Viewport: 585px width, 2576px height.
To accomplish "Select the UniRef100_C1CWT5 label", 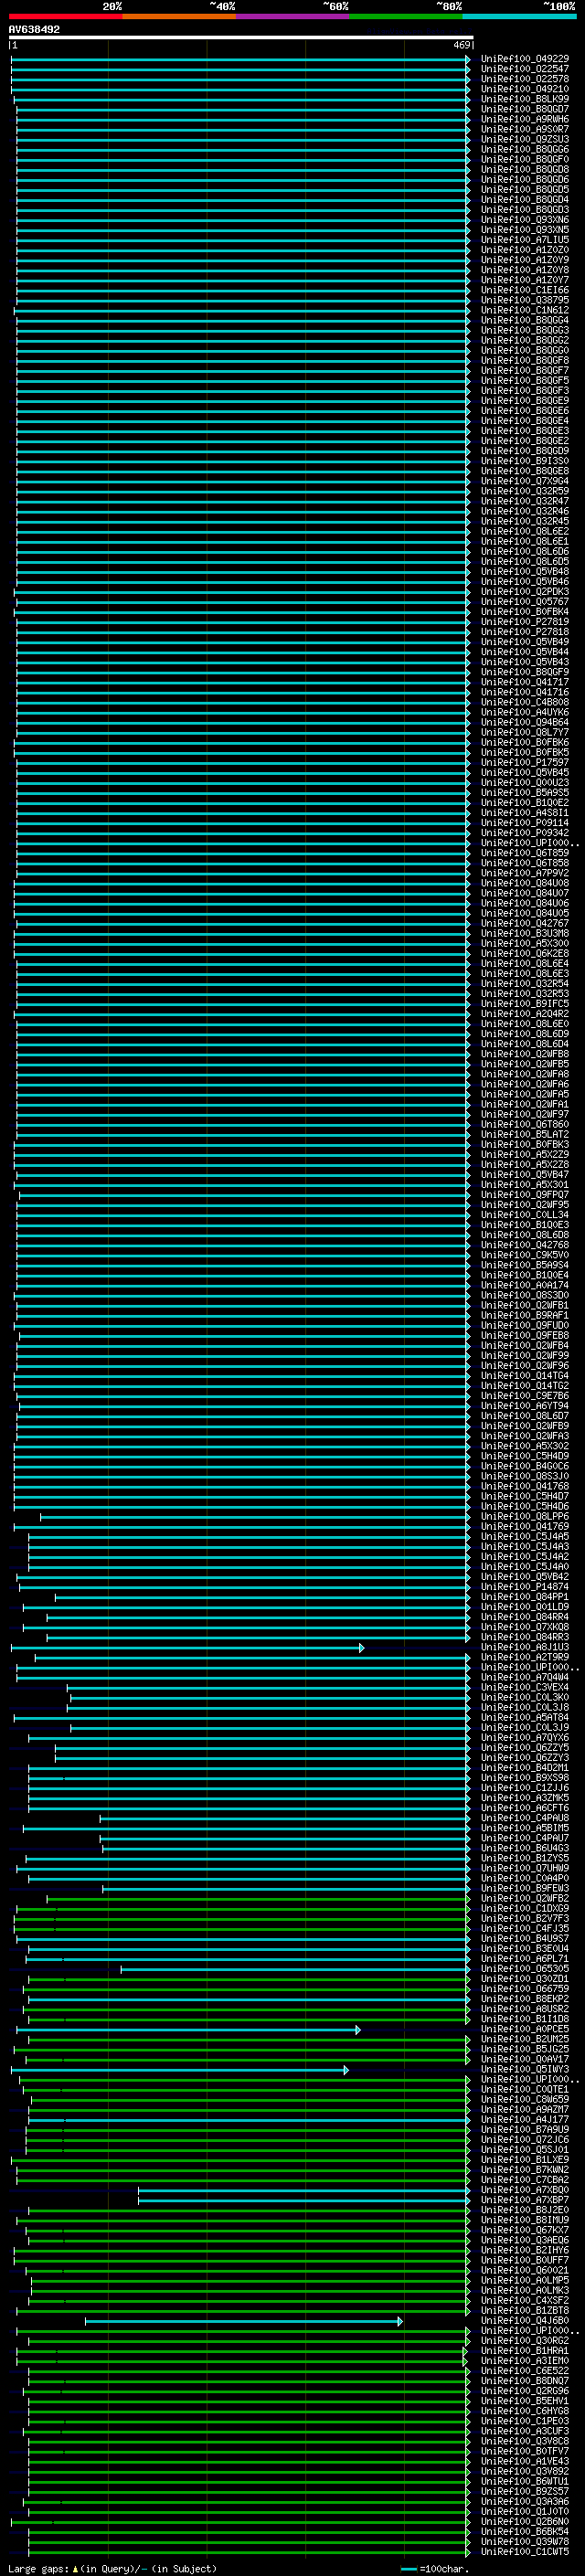I will pyautogui.click(x=525, y=2551).
